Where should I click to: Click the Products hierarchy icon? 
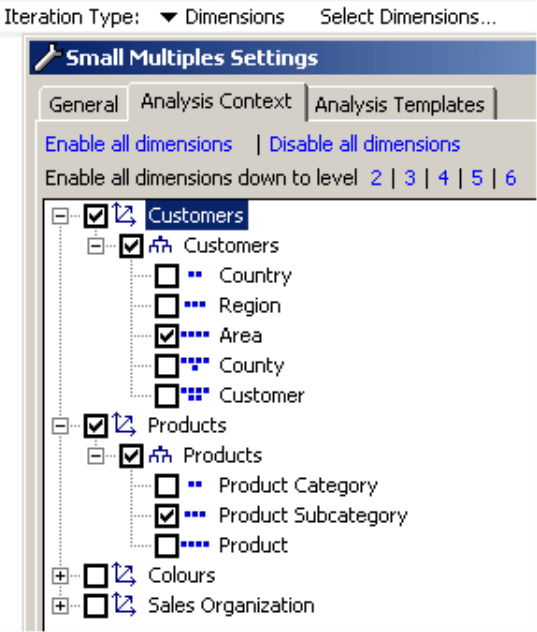click(x=160, y=455)
